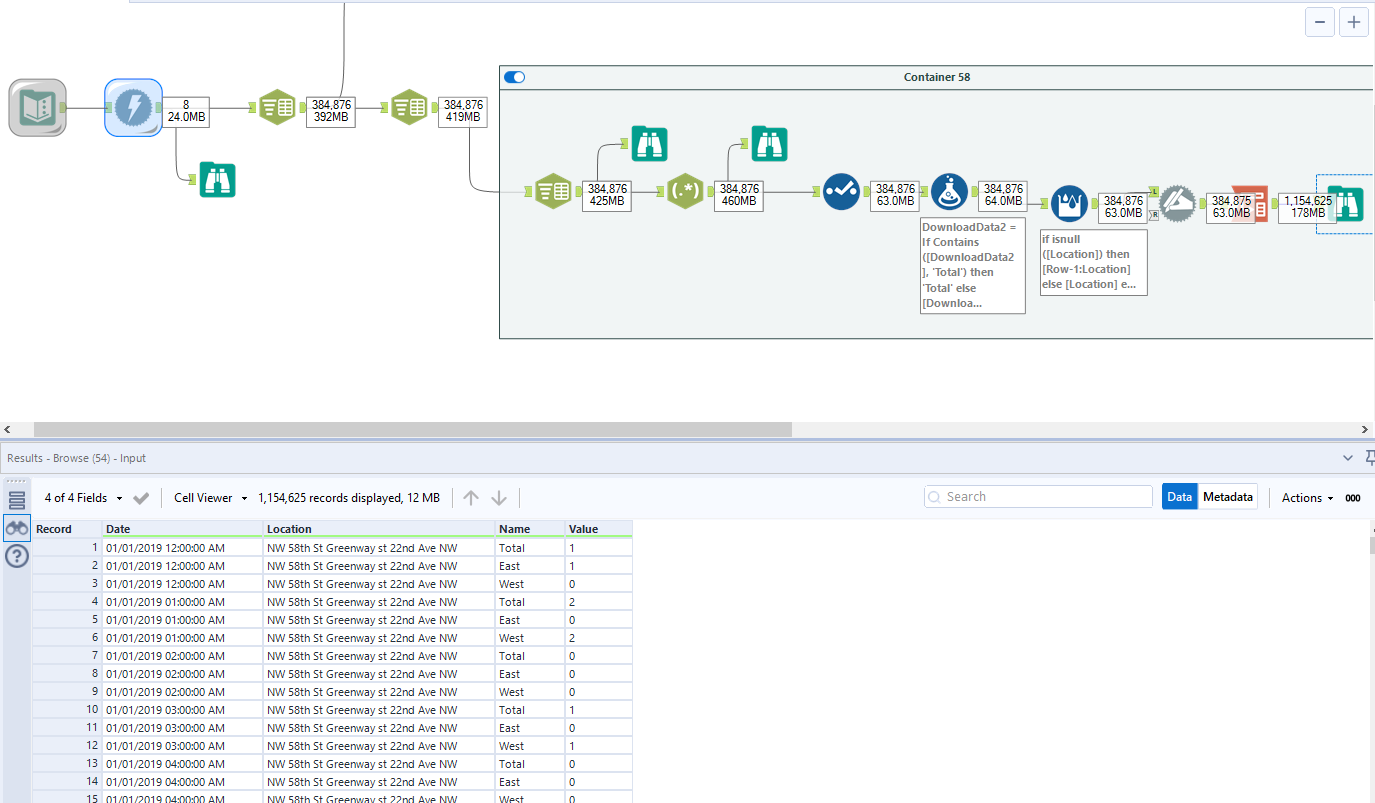Zoom out the canvas with minus button
This screenshot has width=1375, height=803.
1319,22
